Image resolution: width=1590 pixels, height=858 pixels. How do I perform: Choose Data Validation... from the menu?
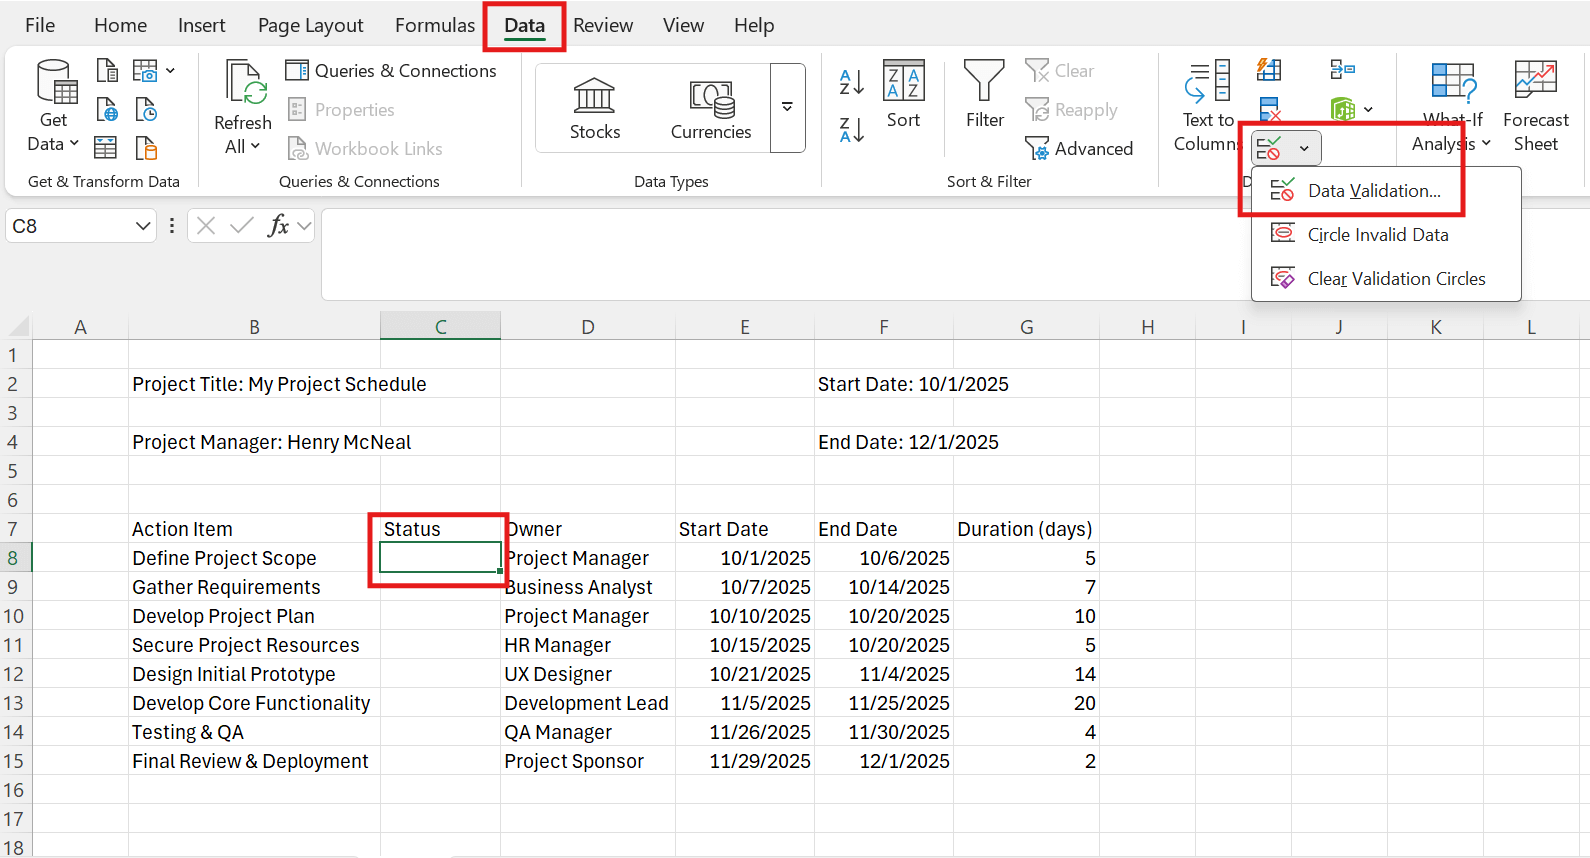(x=1373, y=191)
